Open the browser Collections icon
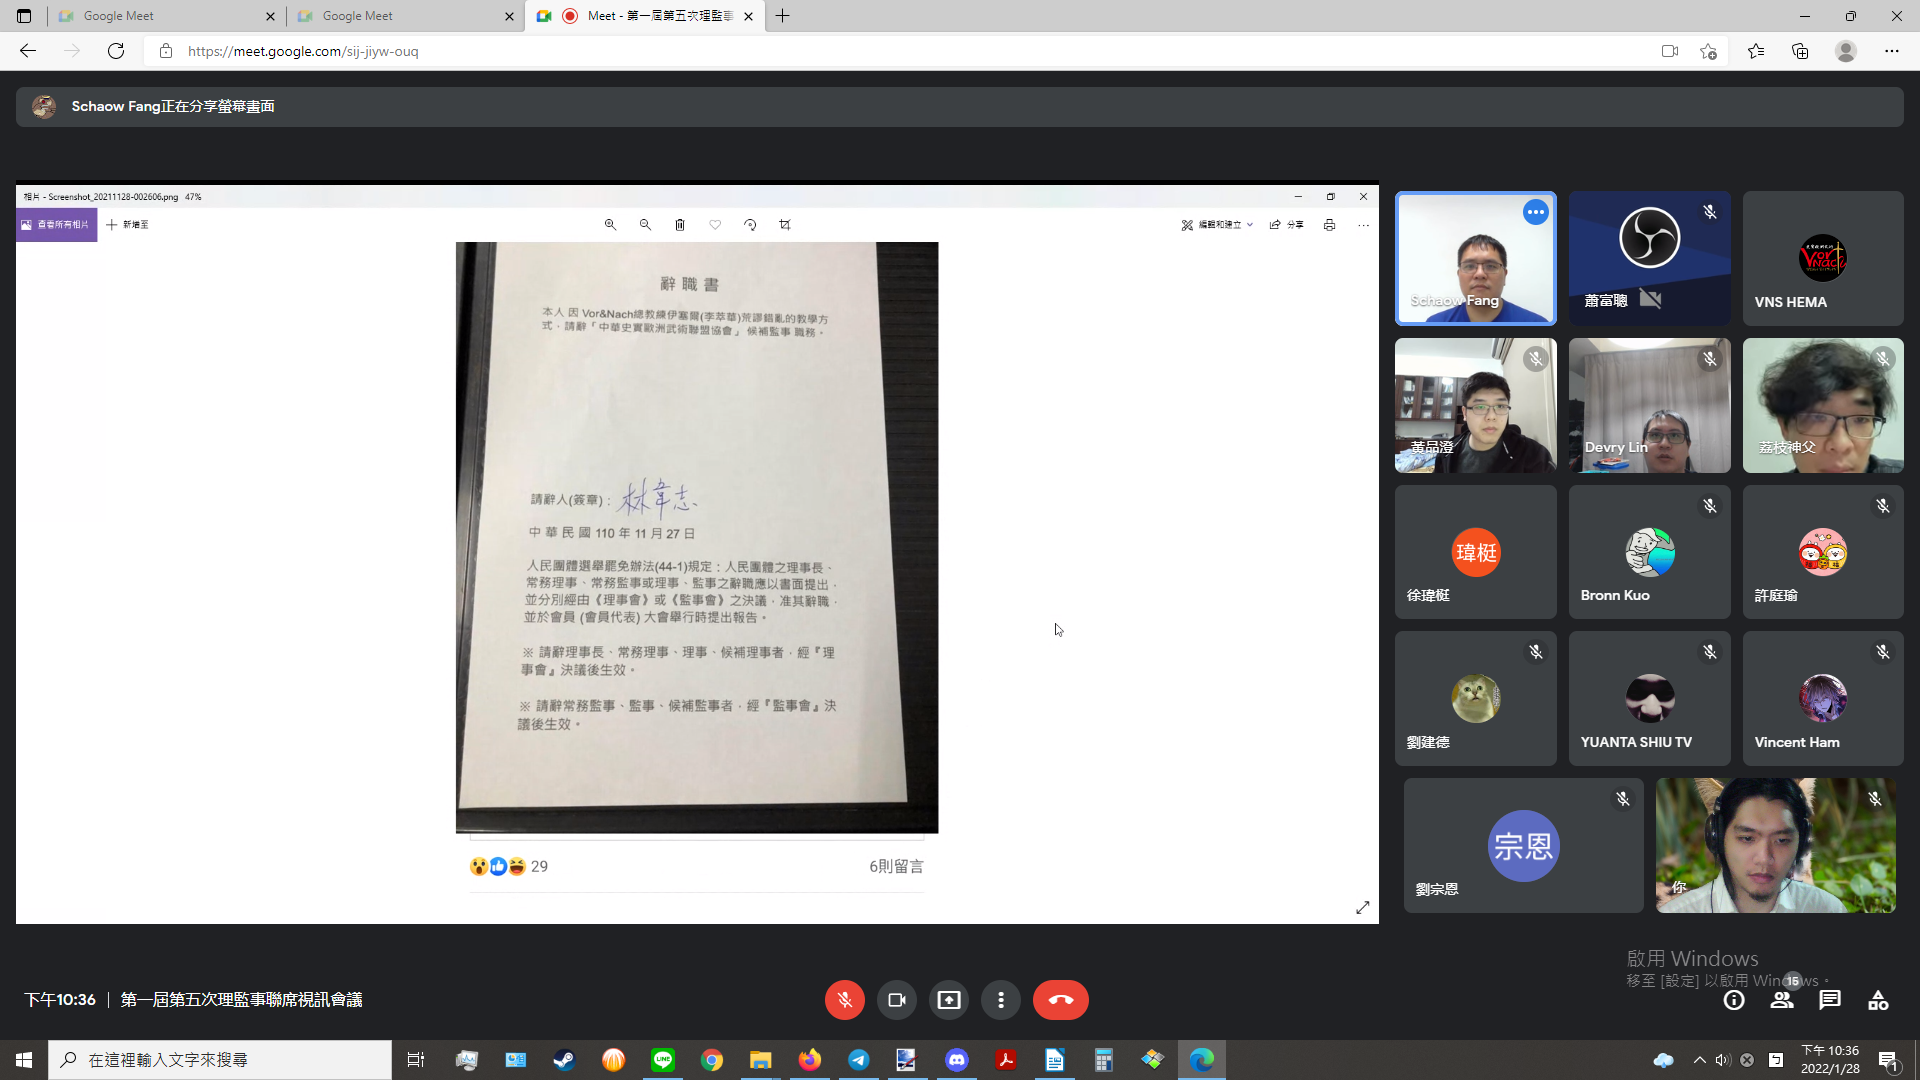The height and width of the screenshot is (1080, 1920). (x=1800, y=51)
